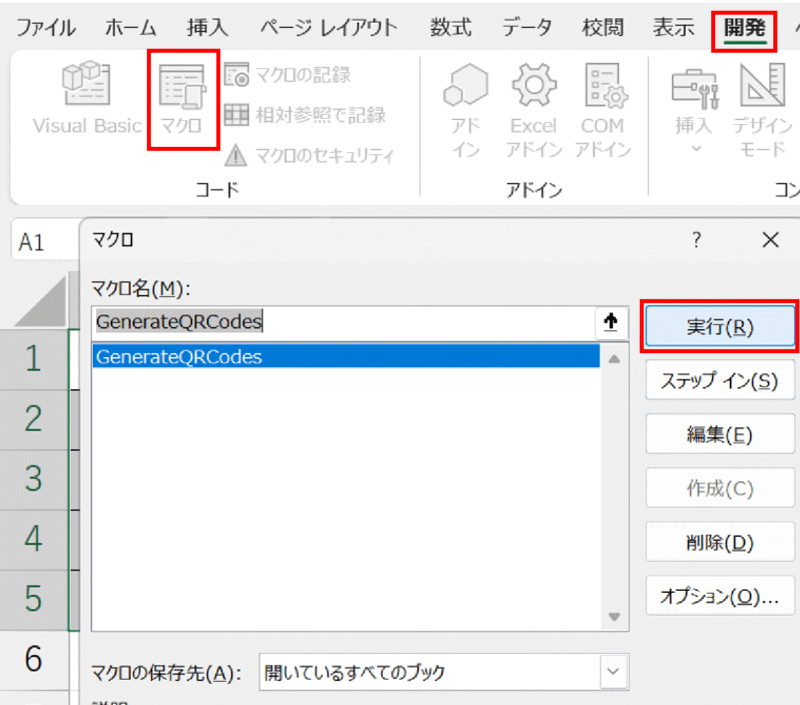Click the dialog help question mark
This screenshot has width=800, height=705.
coord(696,240)
